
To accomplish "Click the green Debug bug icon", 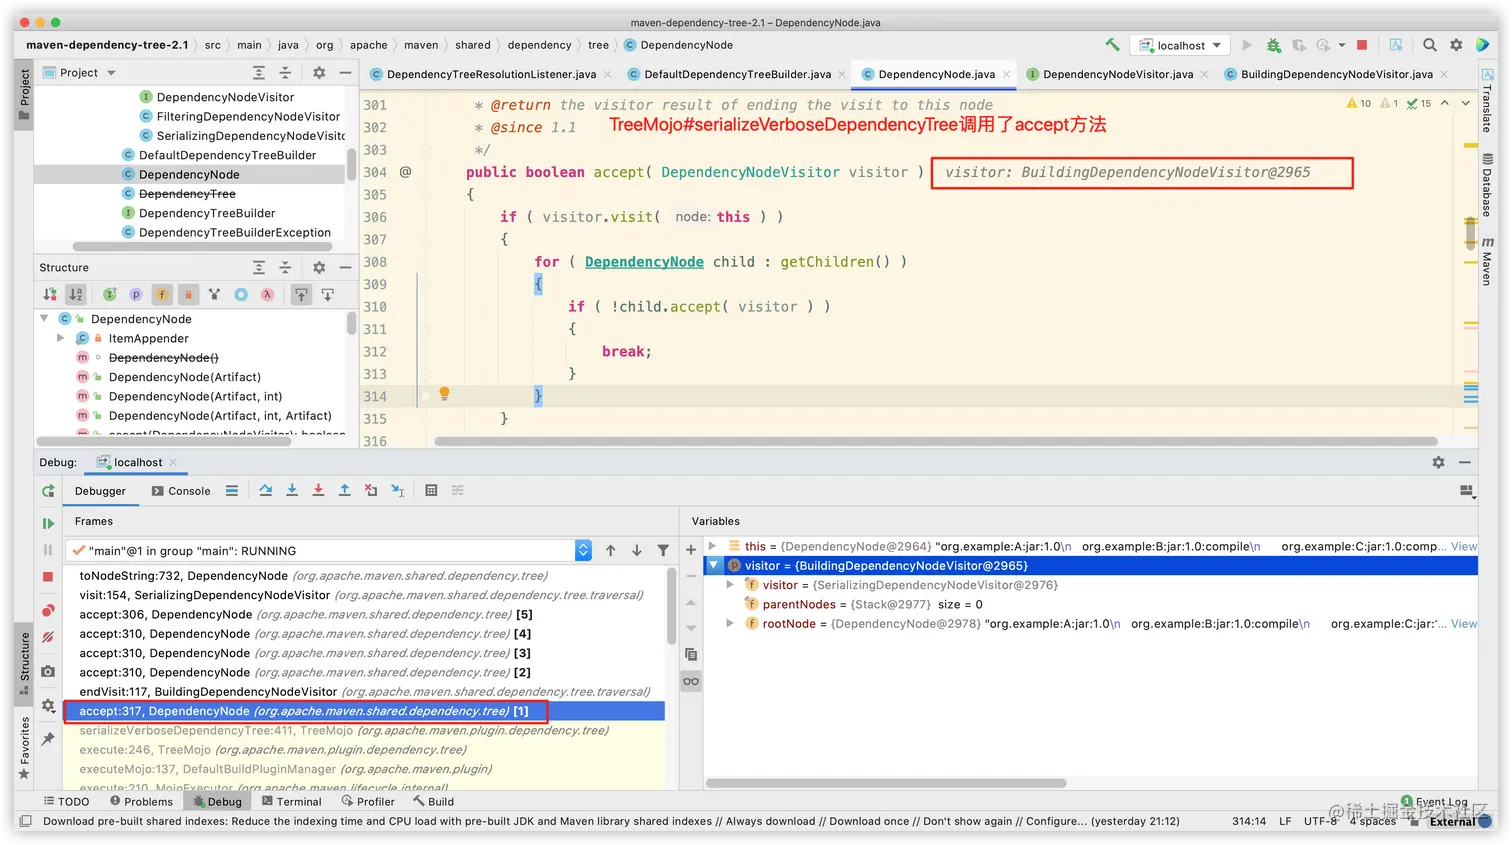I will 1273,45.
